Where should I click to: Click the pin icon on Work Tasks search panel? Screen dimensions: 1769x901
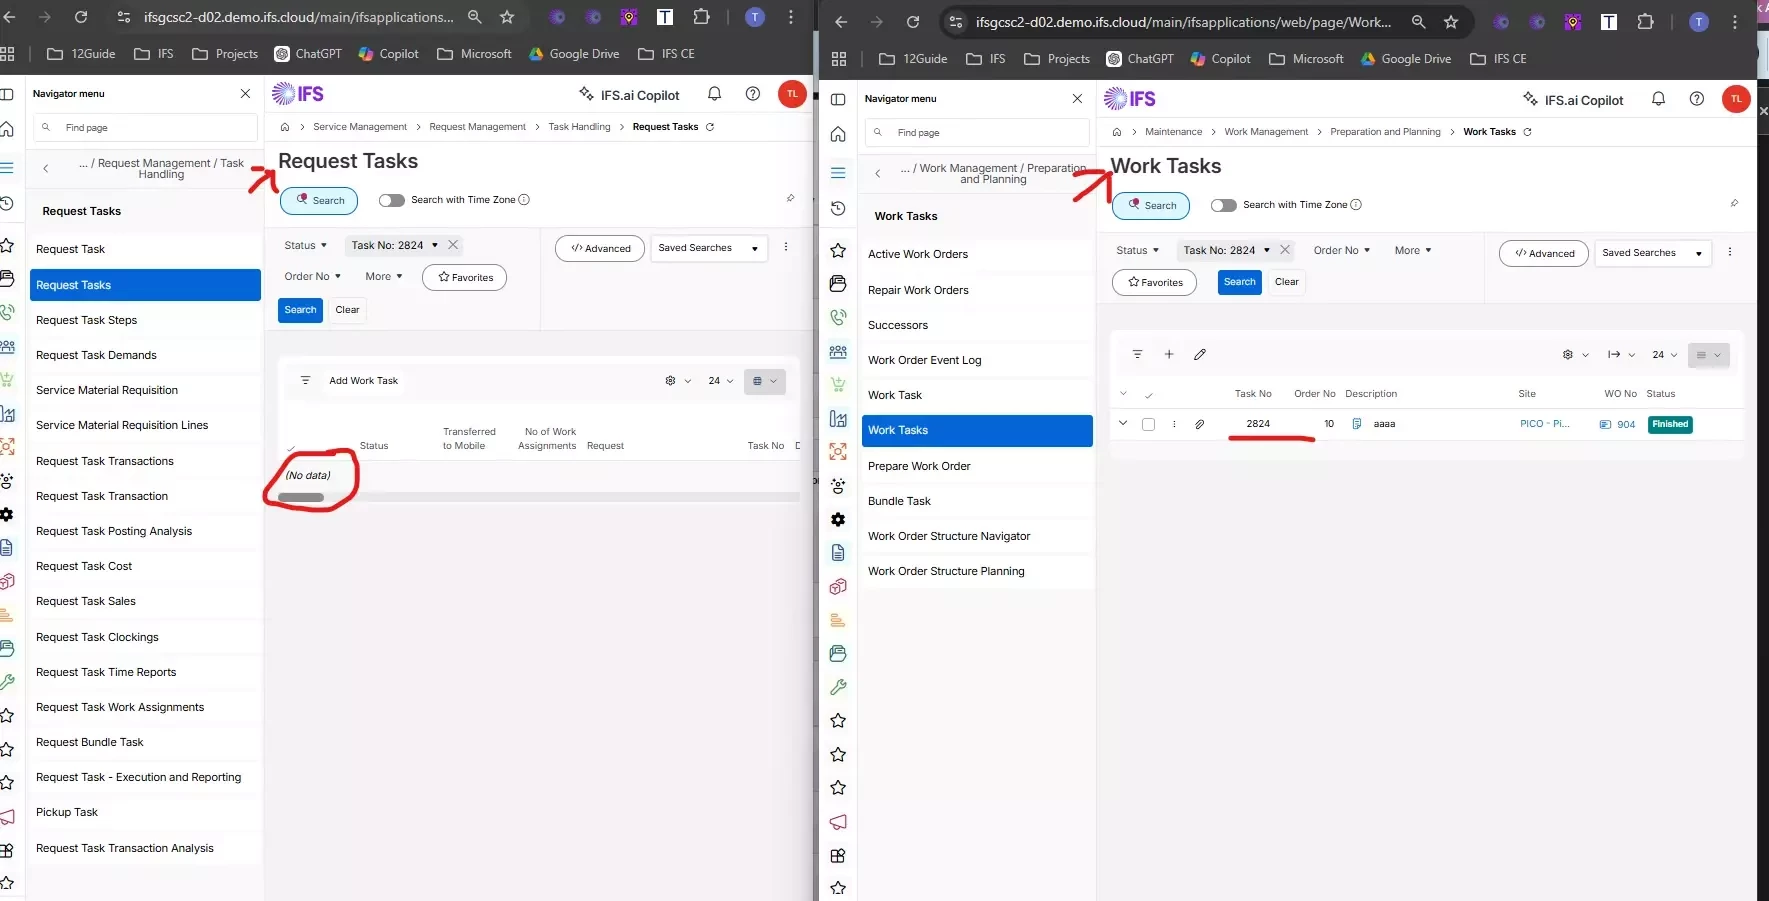(1734, 203)
